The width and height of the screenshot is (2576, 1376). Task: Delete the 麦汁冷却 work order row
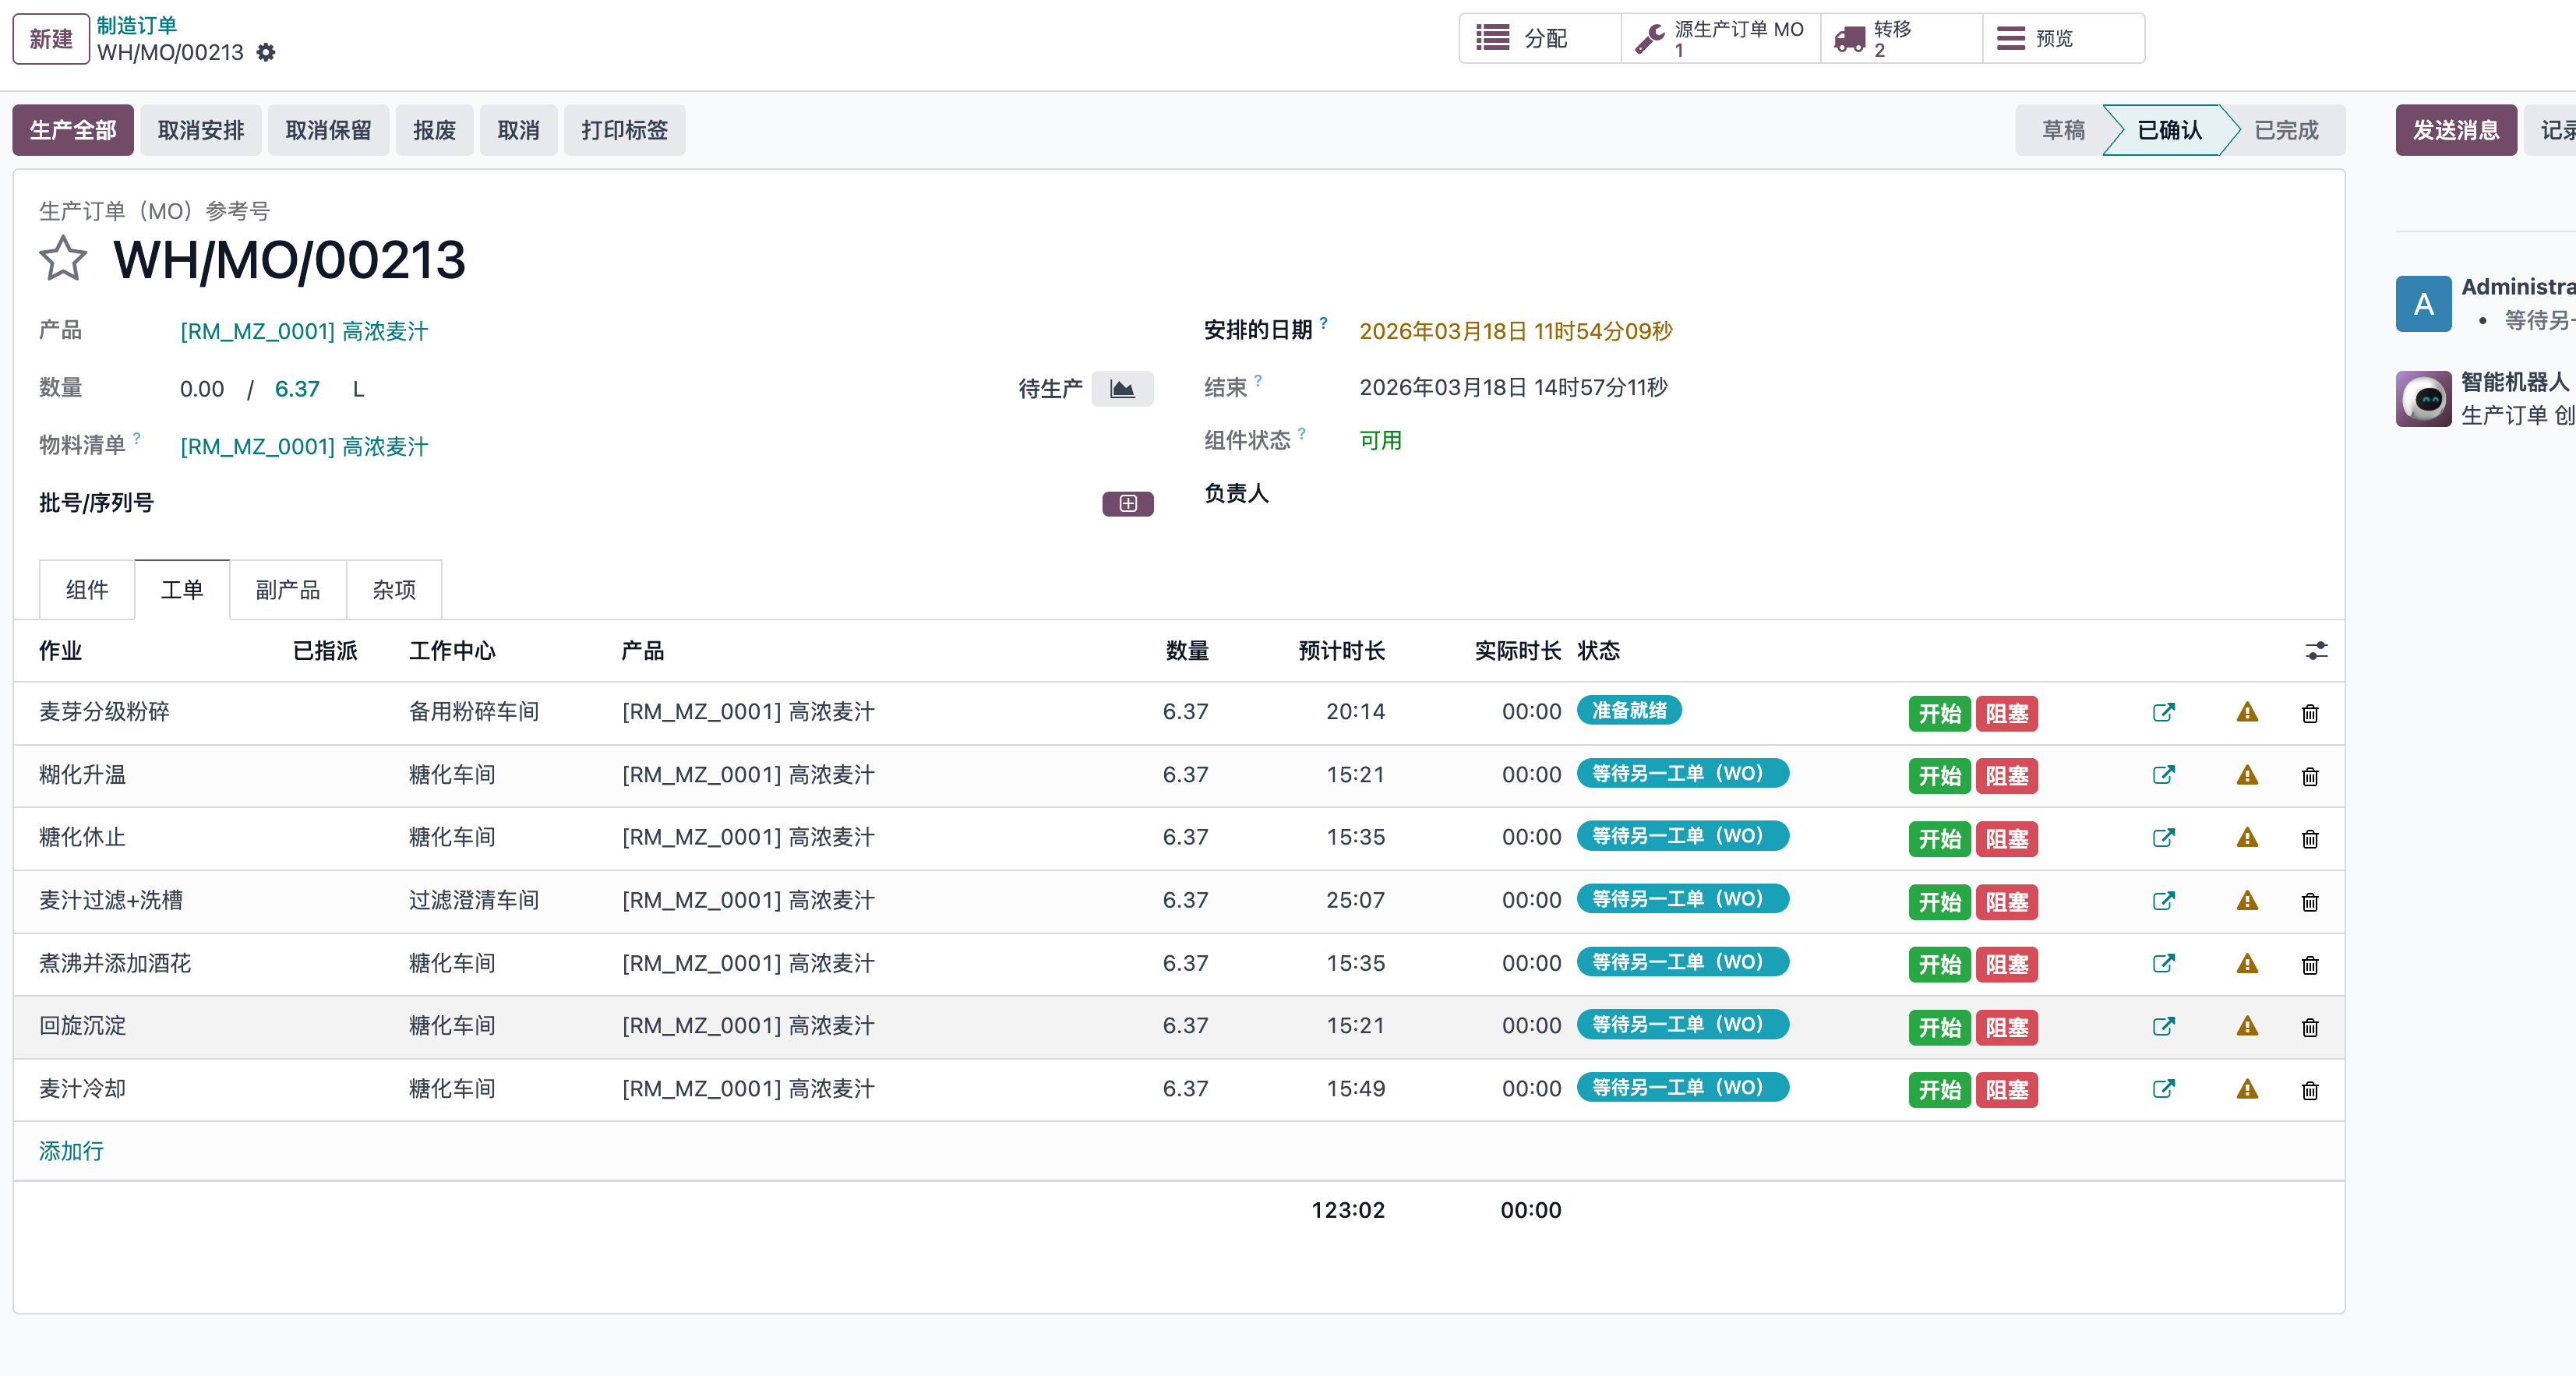[2310, 1091]
